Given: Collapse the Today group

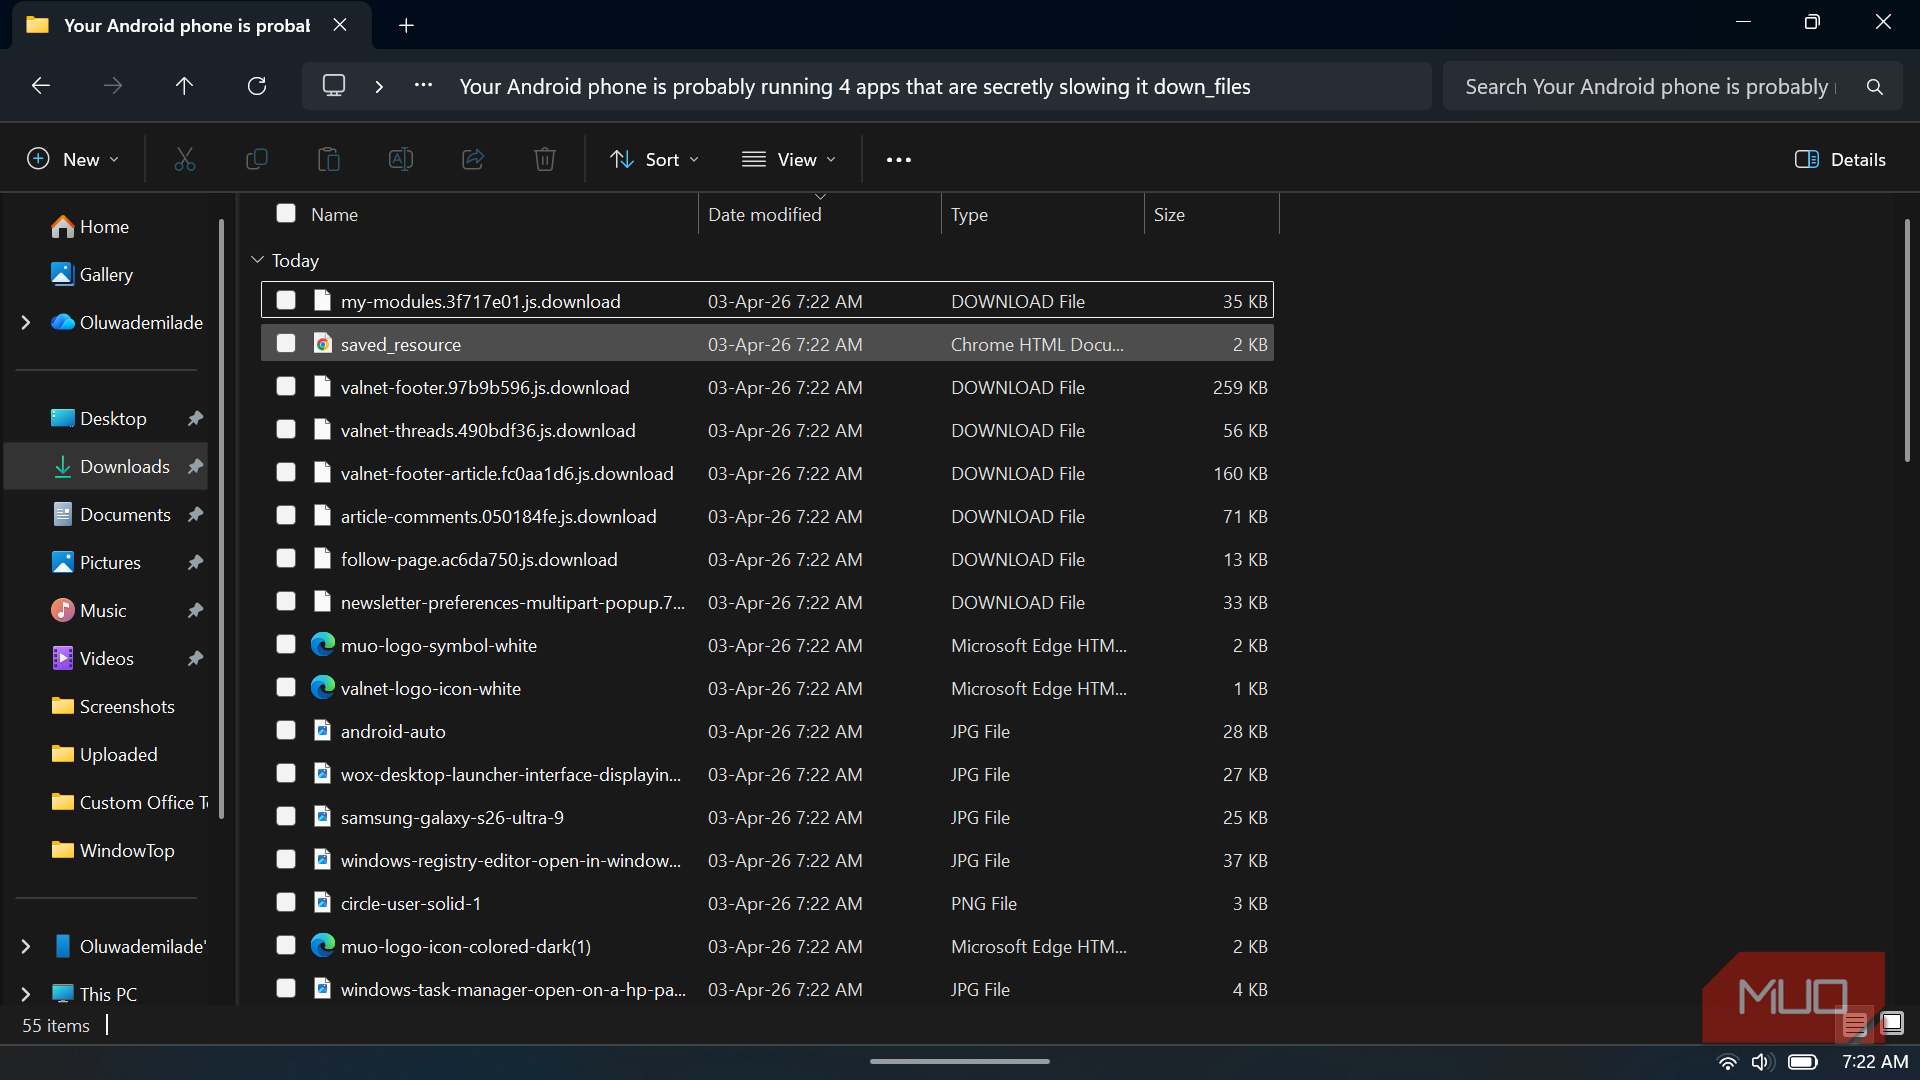Looking at the screenshot, I should (x=257, y=260).
